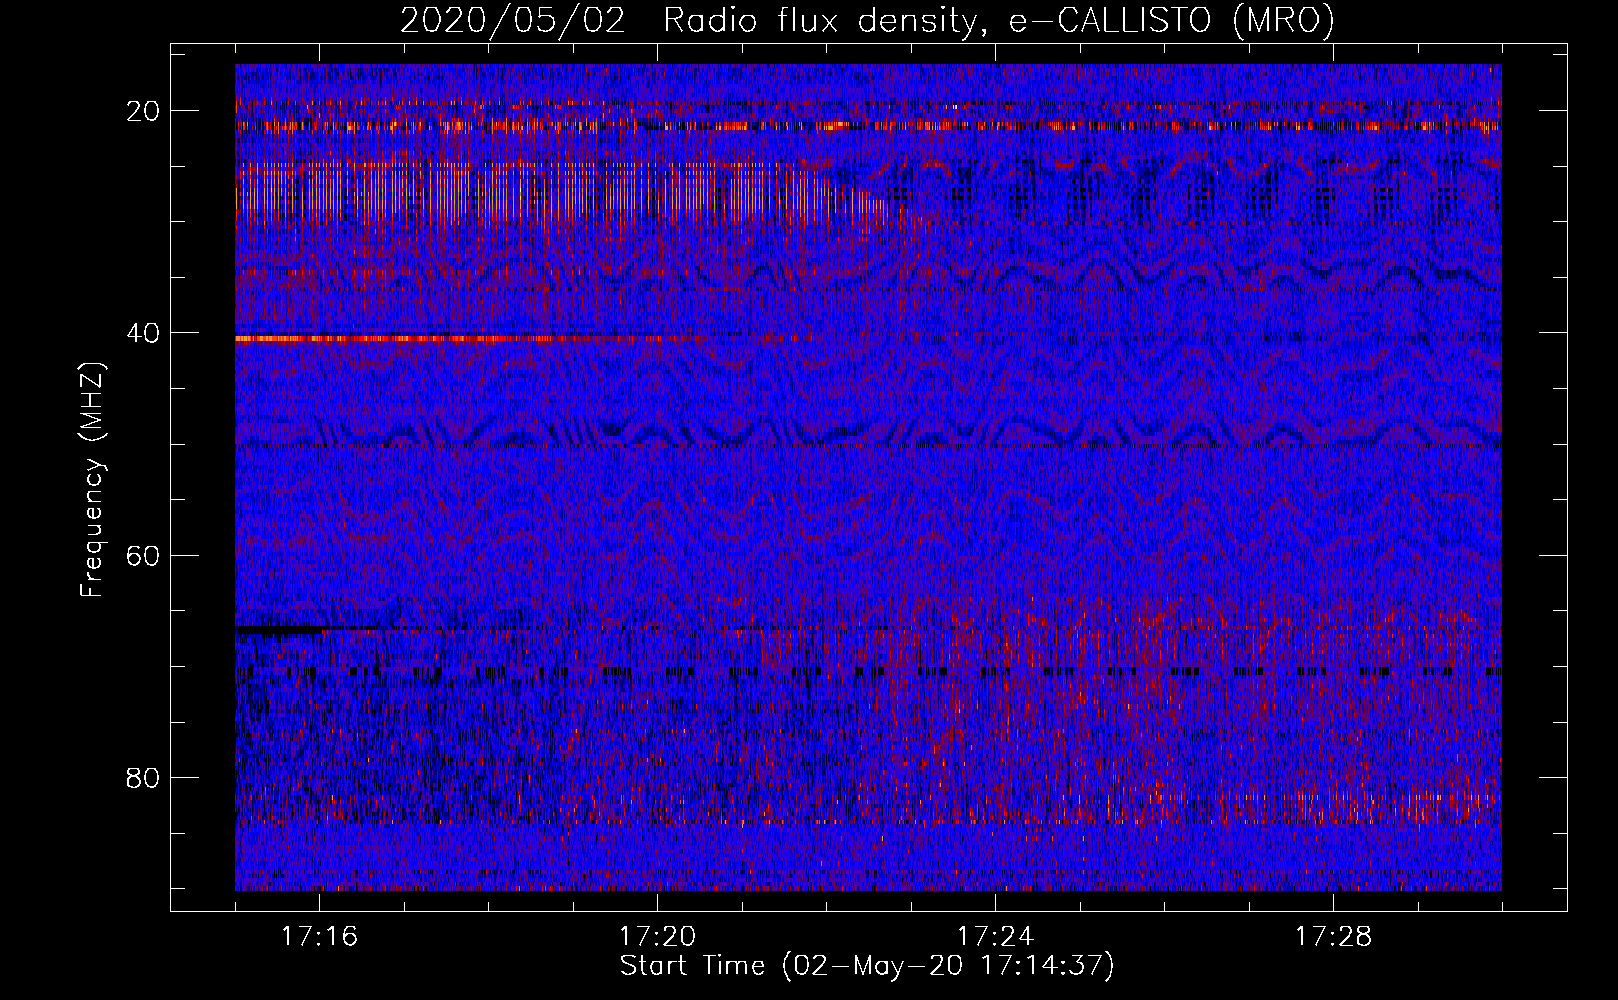Click the "60" frequency tick label
The height and width of the screenshot is (1000, 1618).
144,555
